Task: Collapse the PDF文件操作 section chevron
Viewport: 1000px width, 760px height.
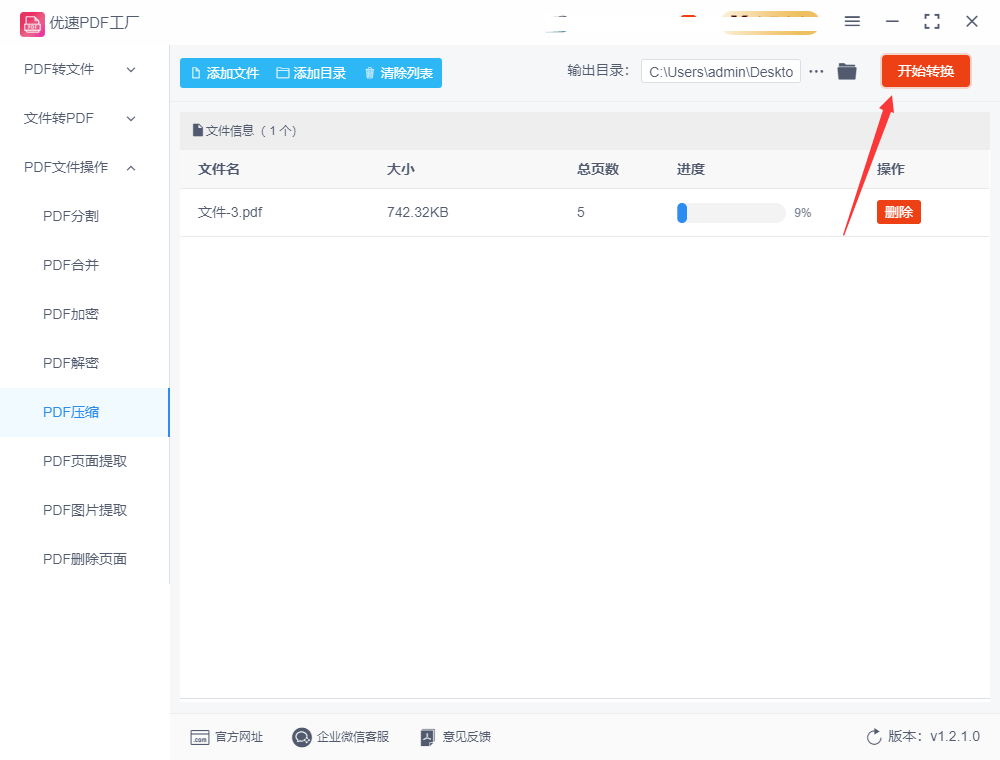Action: pos(131,168)
